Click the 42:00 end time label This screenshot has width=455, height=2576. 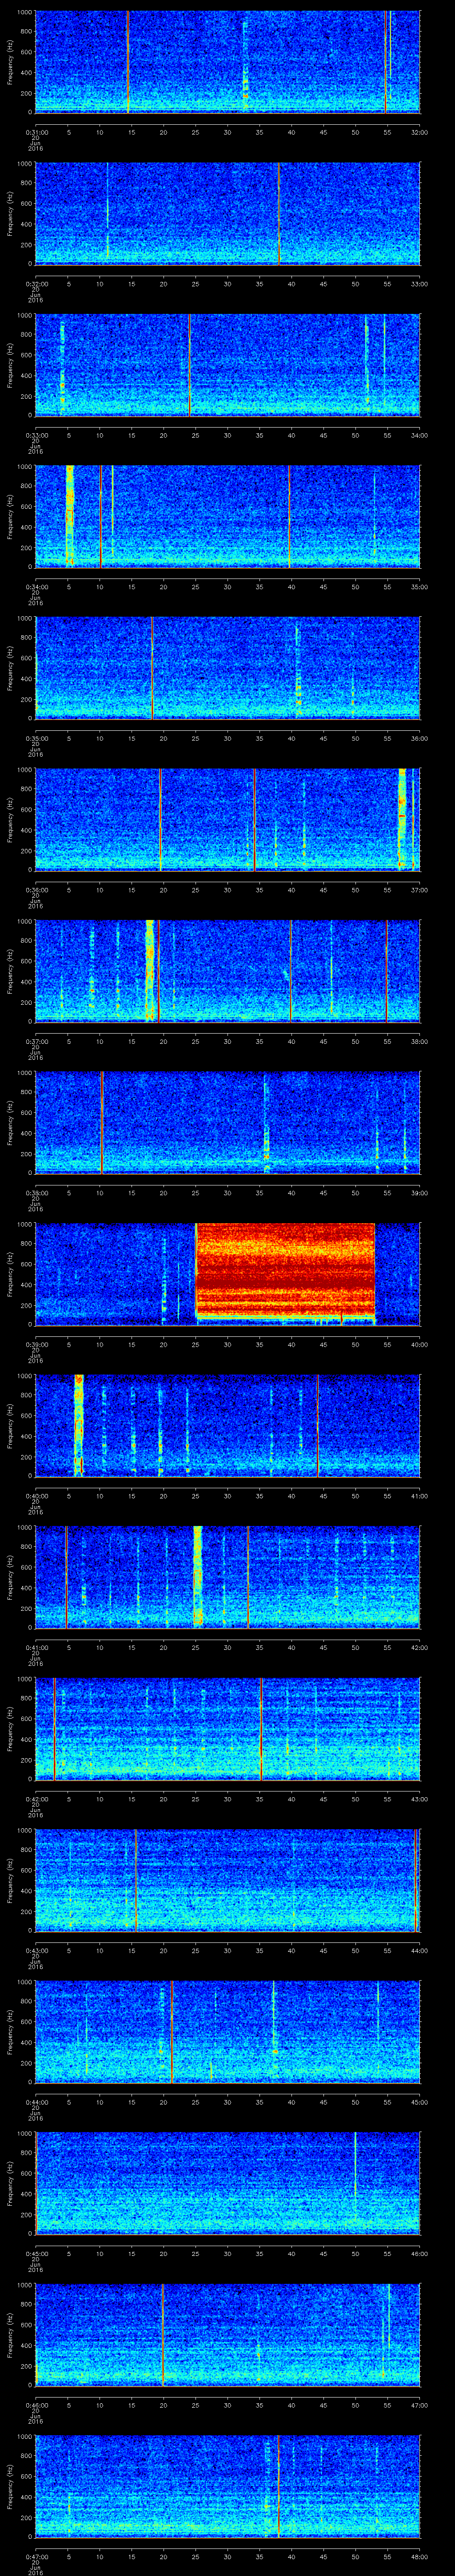[419, 1647]
